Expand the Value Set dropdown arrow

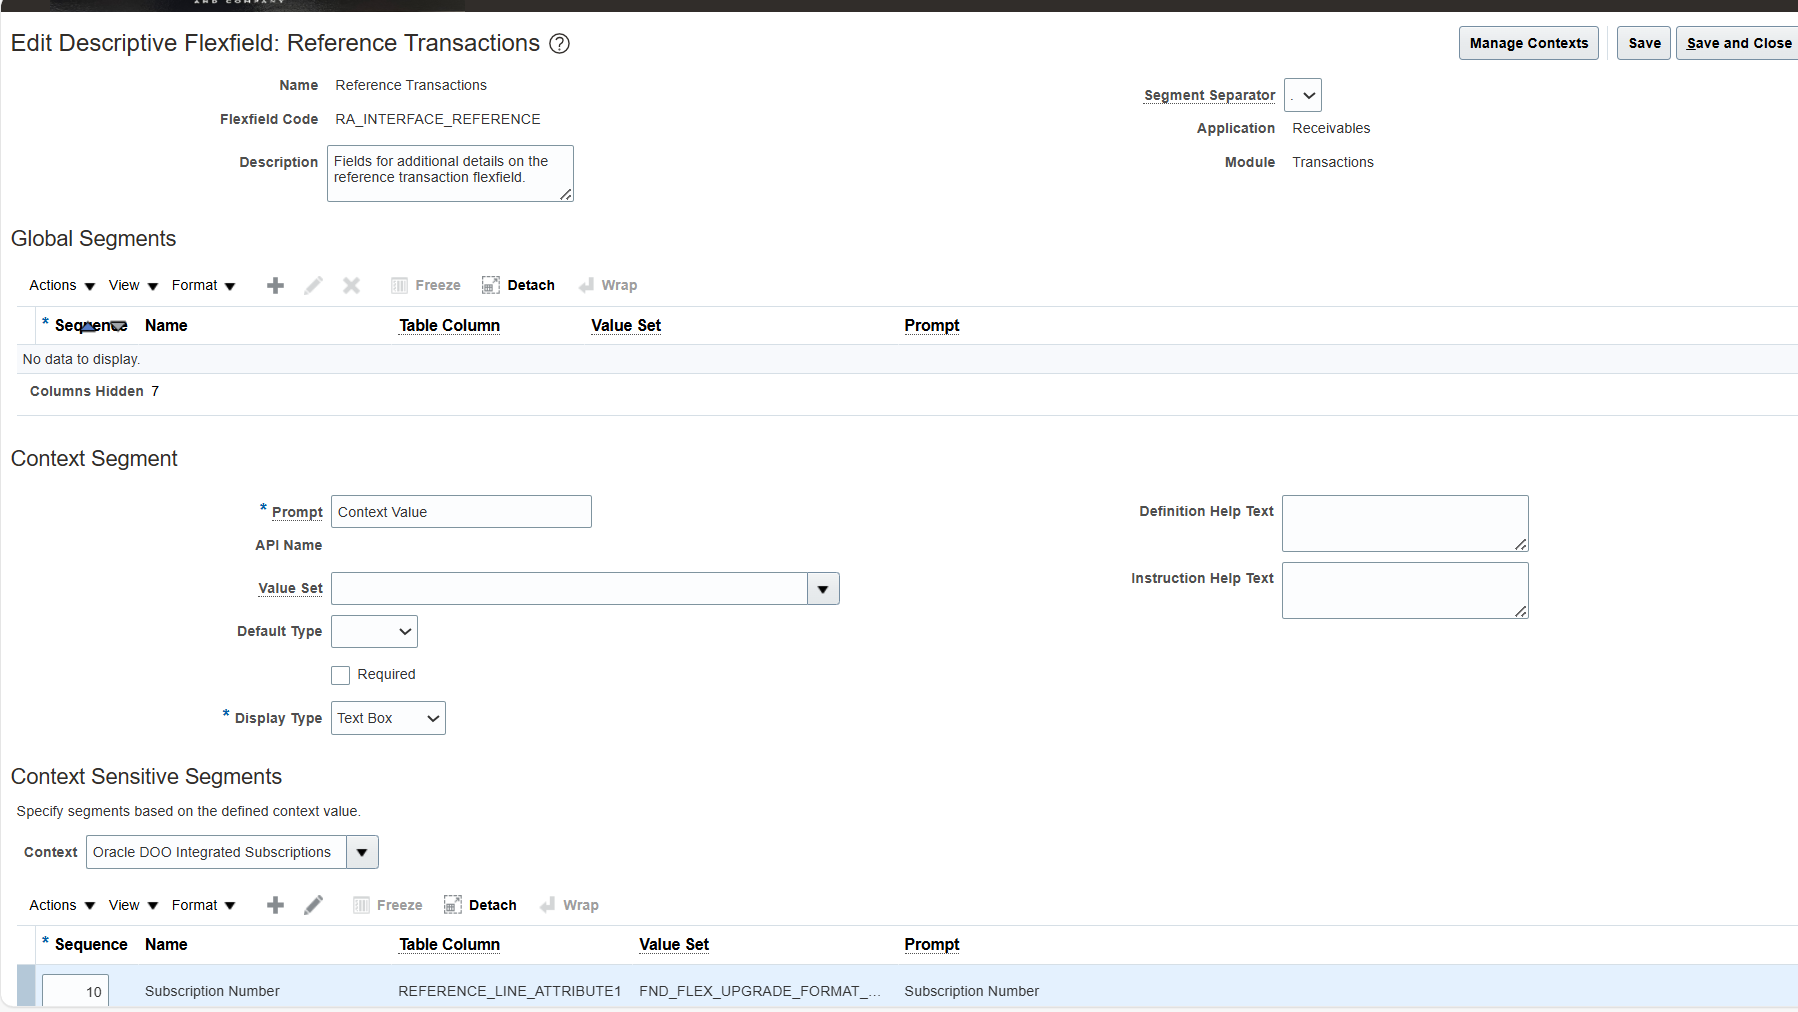click(x=823, y=590)
